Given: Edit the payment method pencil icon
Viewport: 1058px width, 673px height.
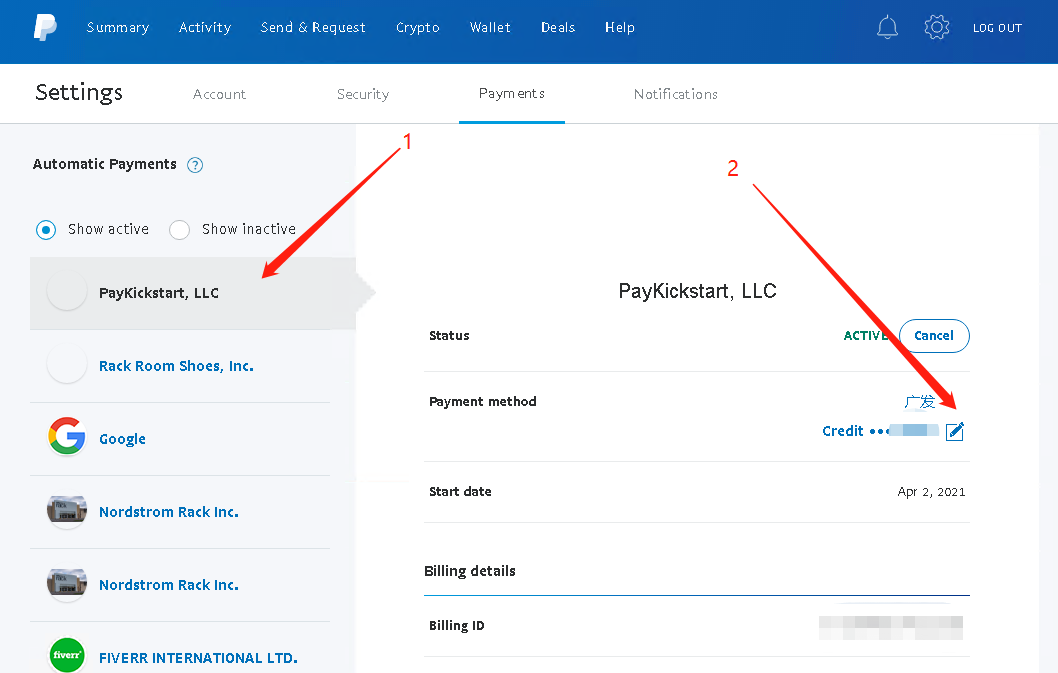Looking at the screenshot, I should [955, 431].
